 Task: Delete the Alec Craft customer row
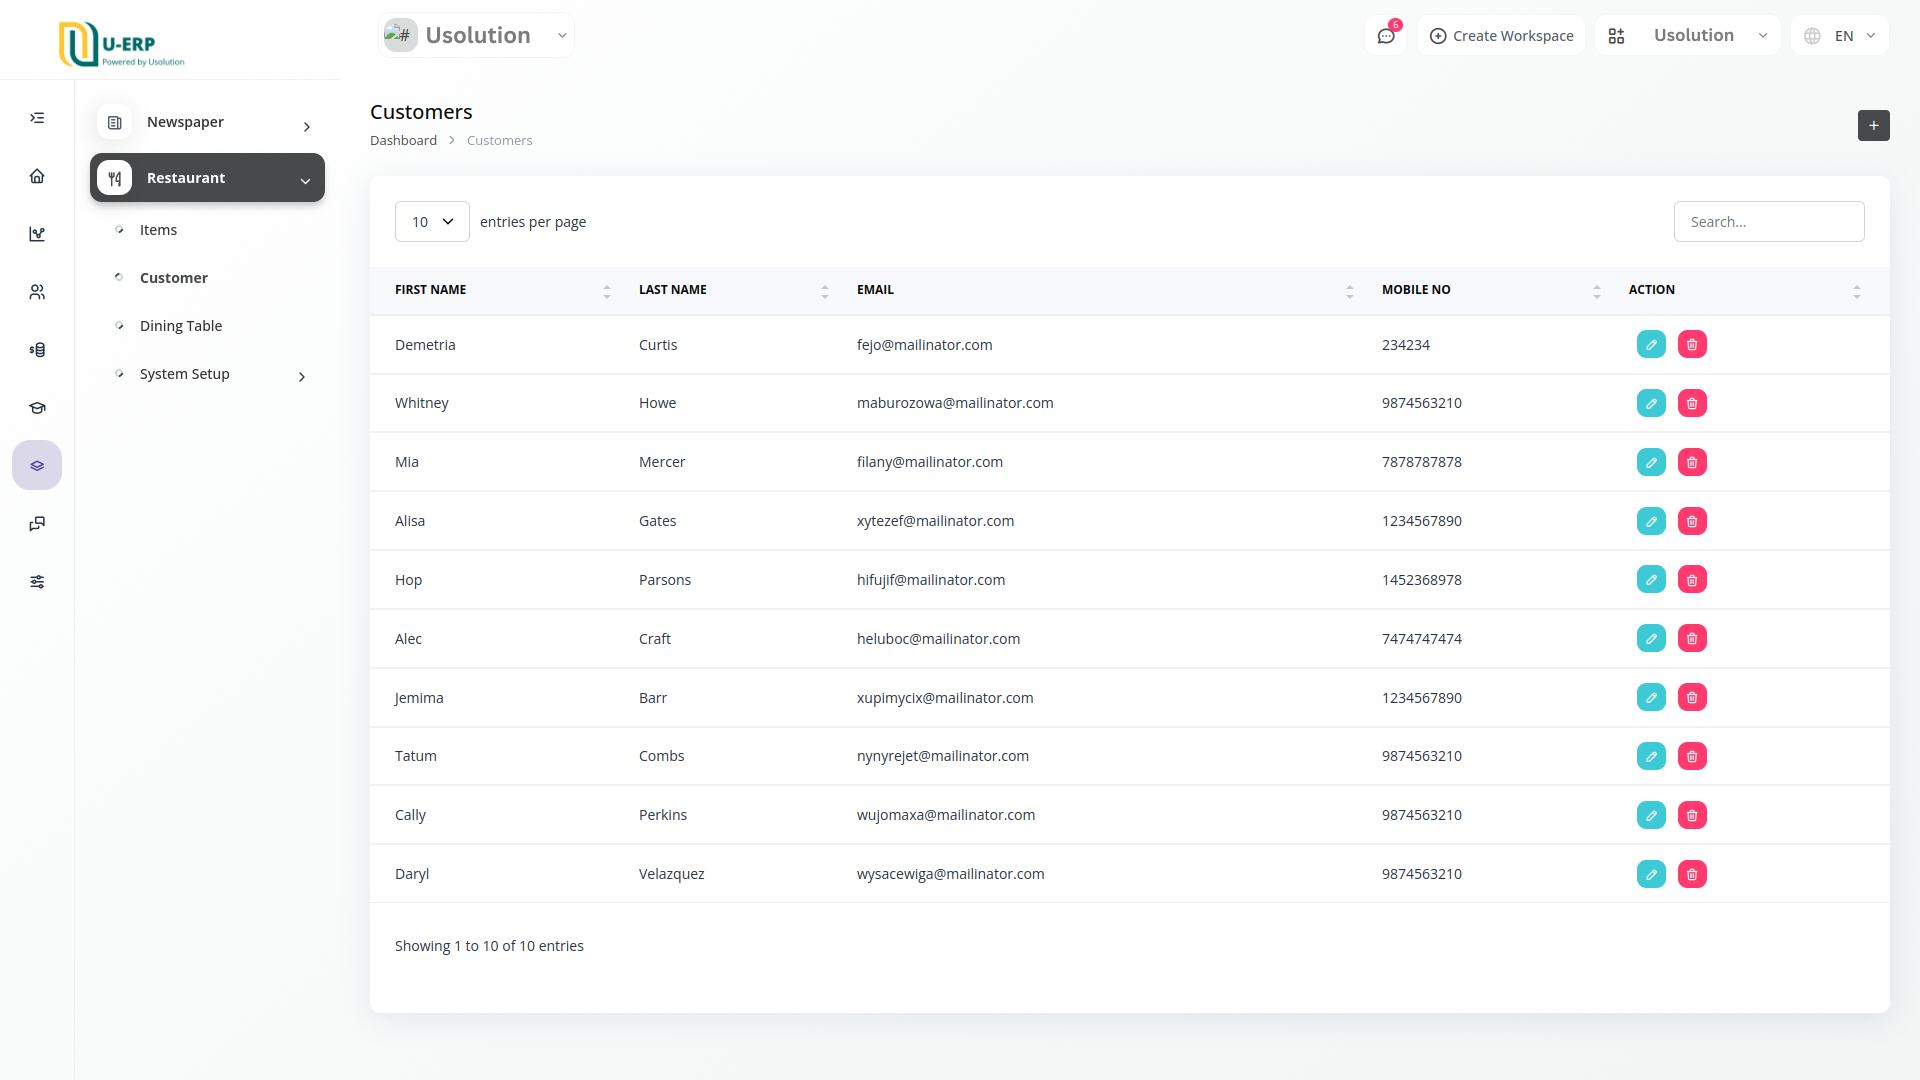[x=1692, y=639]
